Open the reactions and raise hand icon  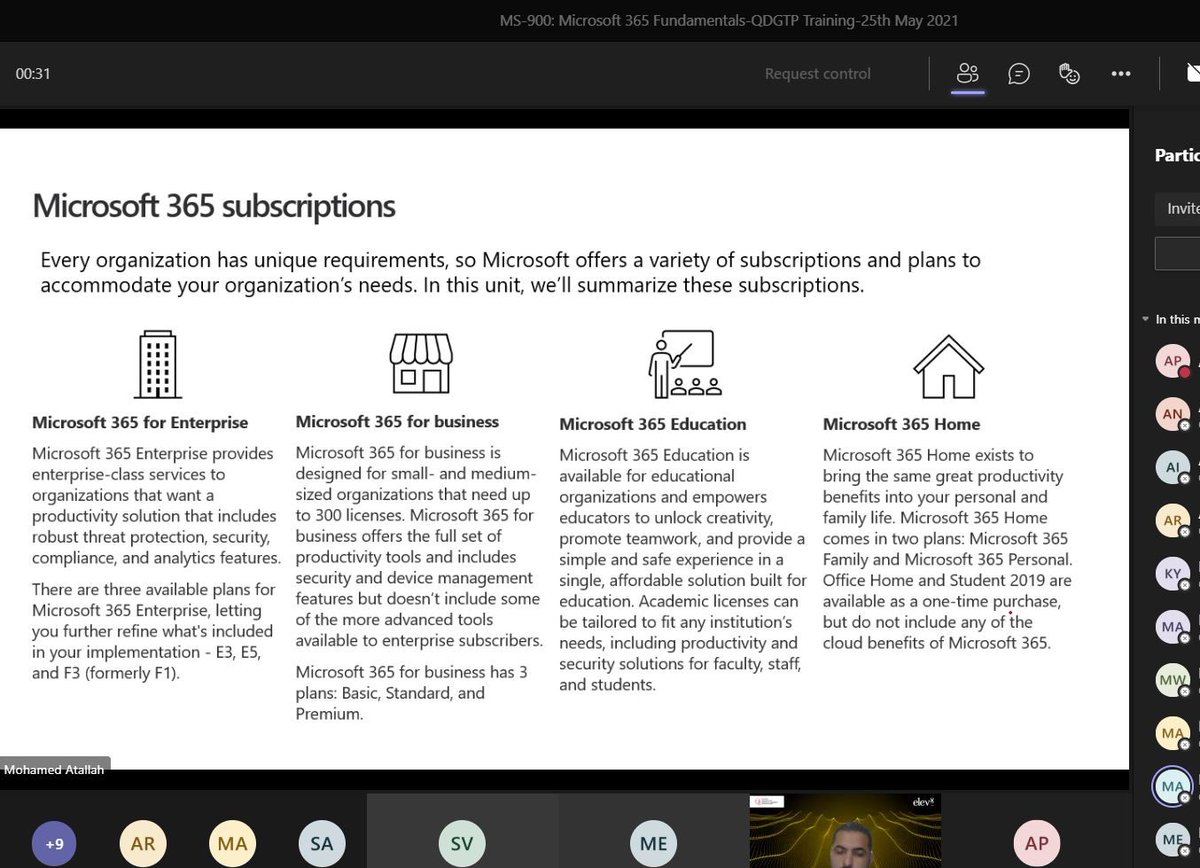[1070, 73]
